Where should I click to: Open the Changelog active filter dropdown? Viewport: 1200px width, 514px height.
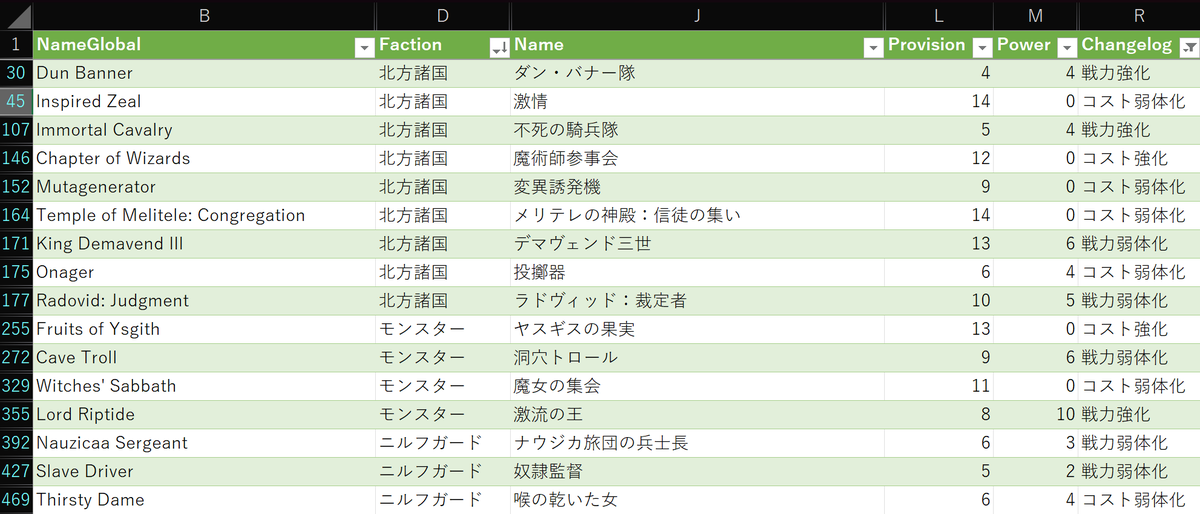click(x=1189, y=46)
